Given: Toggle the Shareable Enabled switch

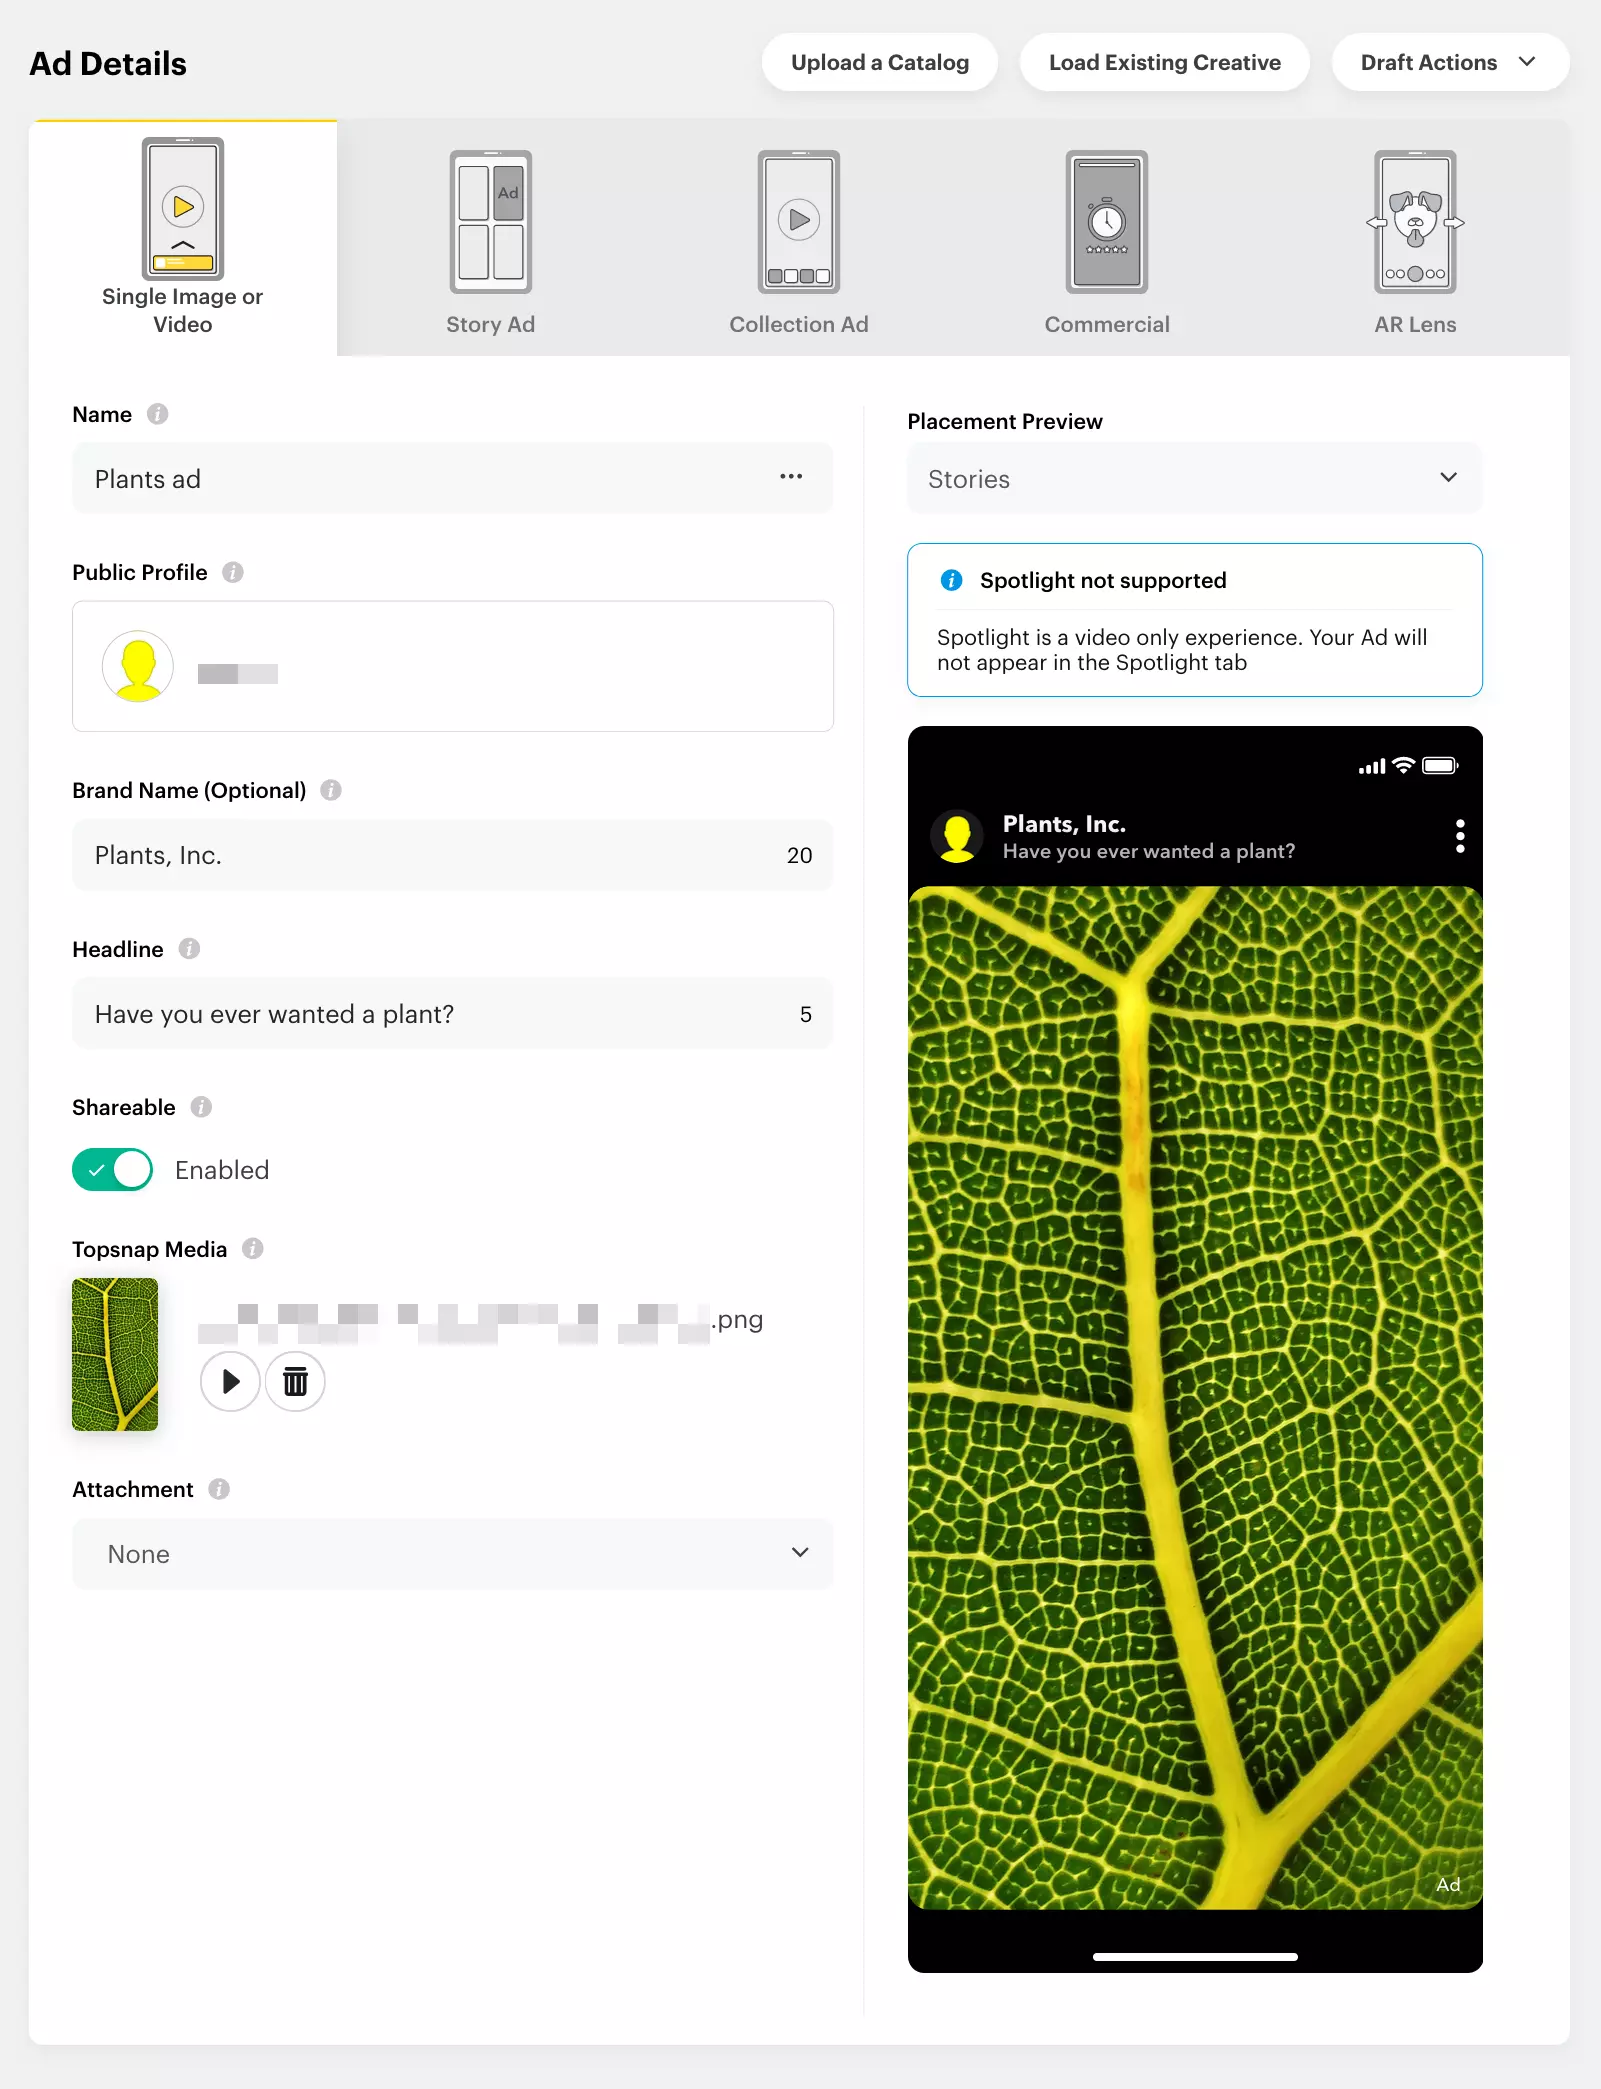Looking at the screenshot, I should pos(112,1169).
